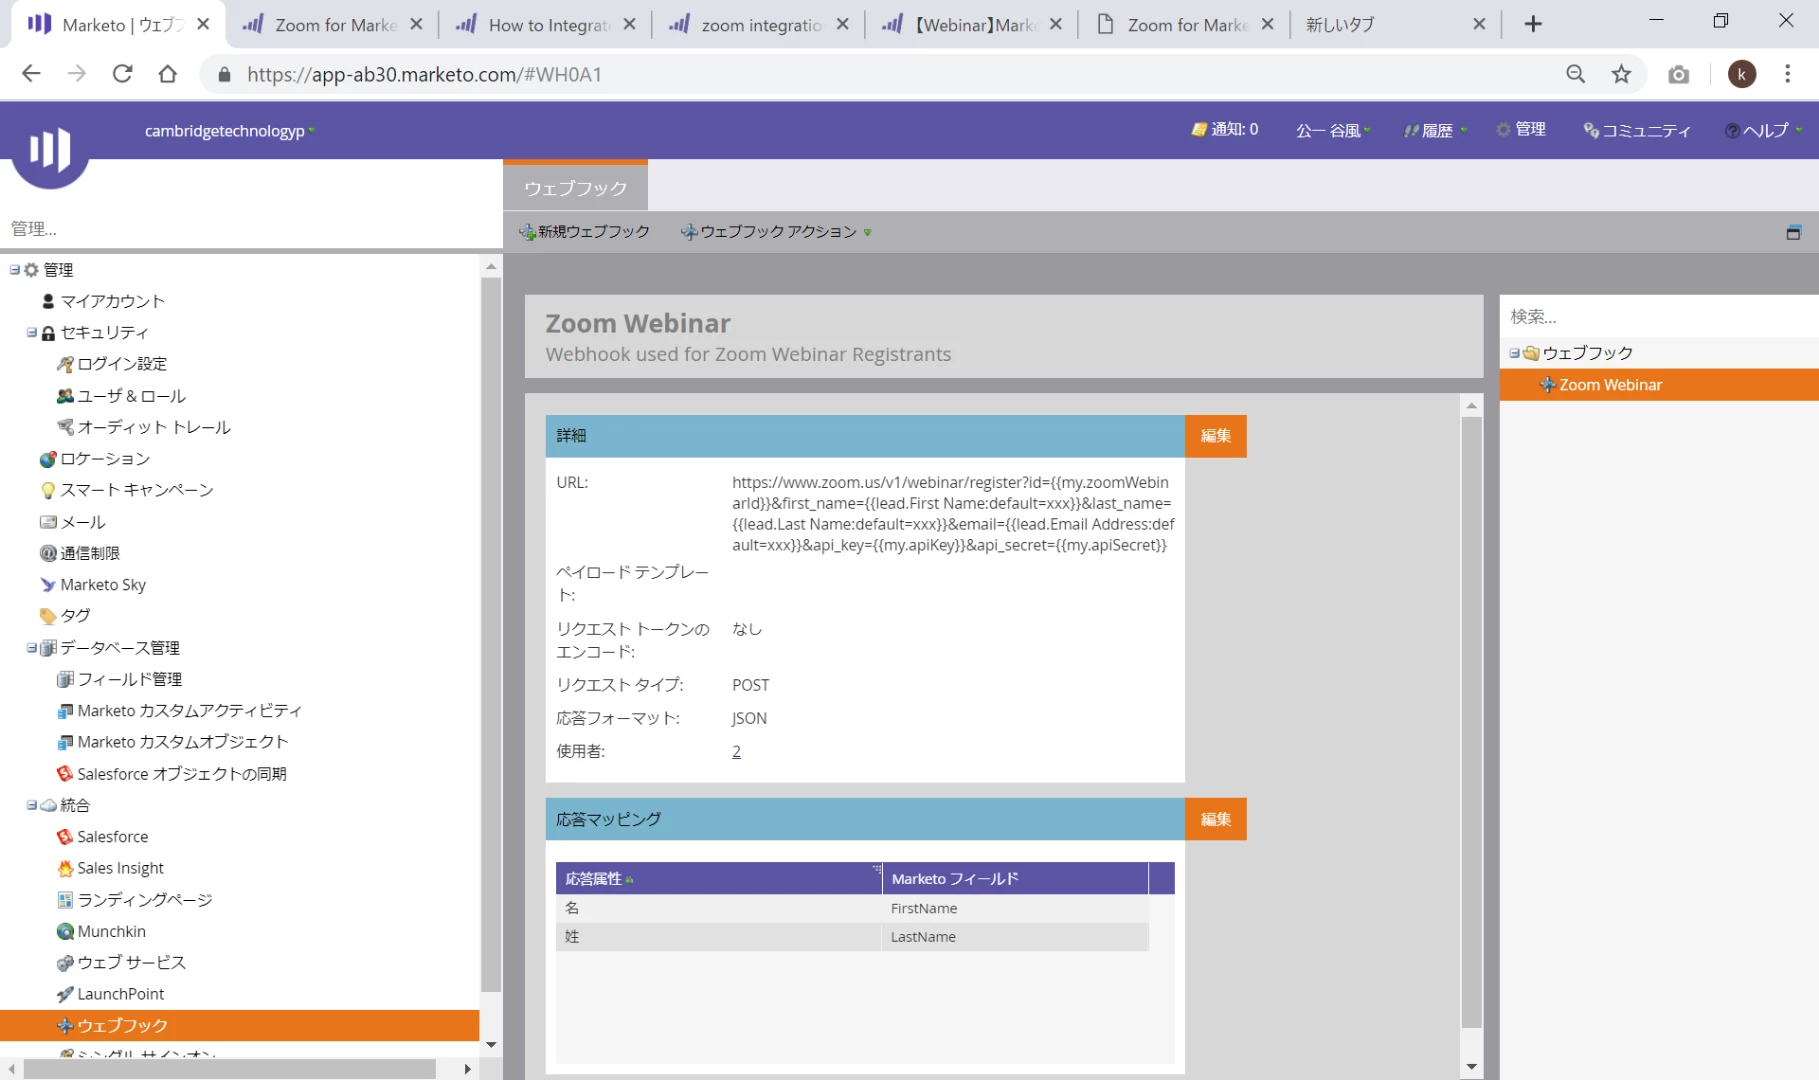Screen dimensions: 1819x1080
Task: Click the Munchkin icon
Action: (65, 931)
